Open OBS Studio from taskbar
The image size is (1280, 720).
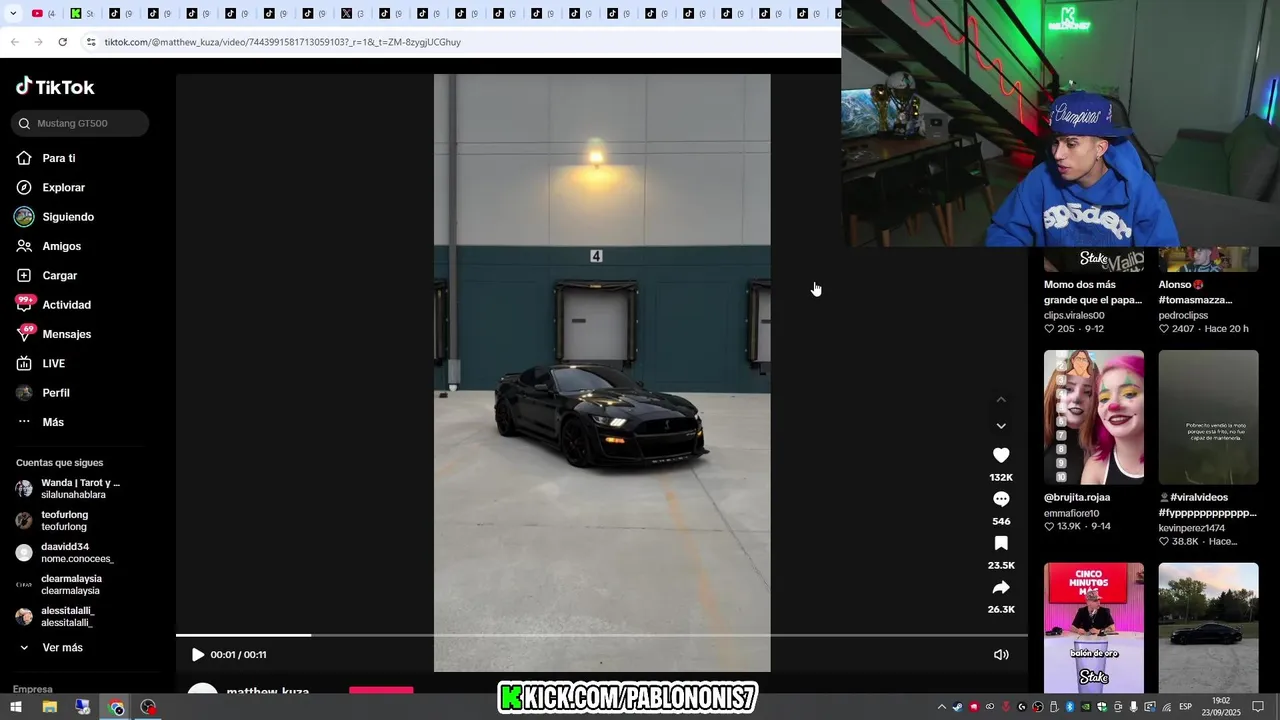pos(149,707)
